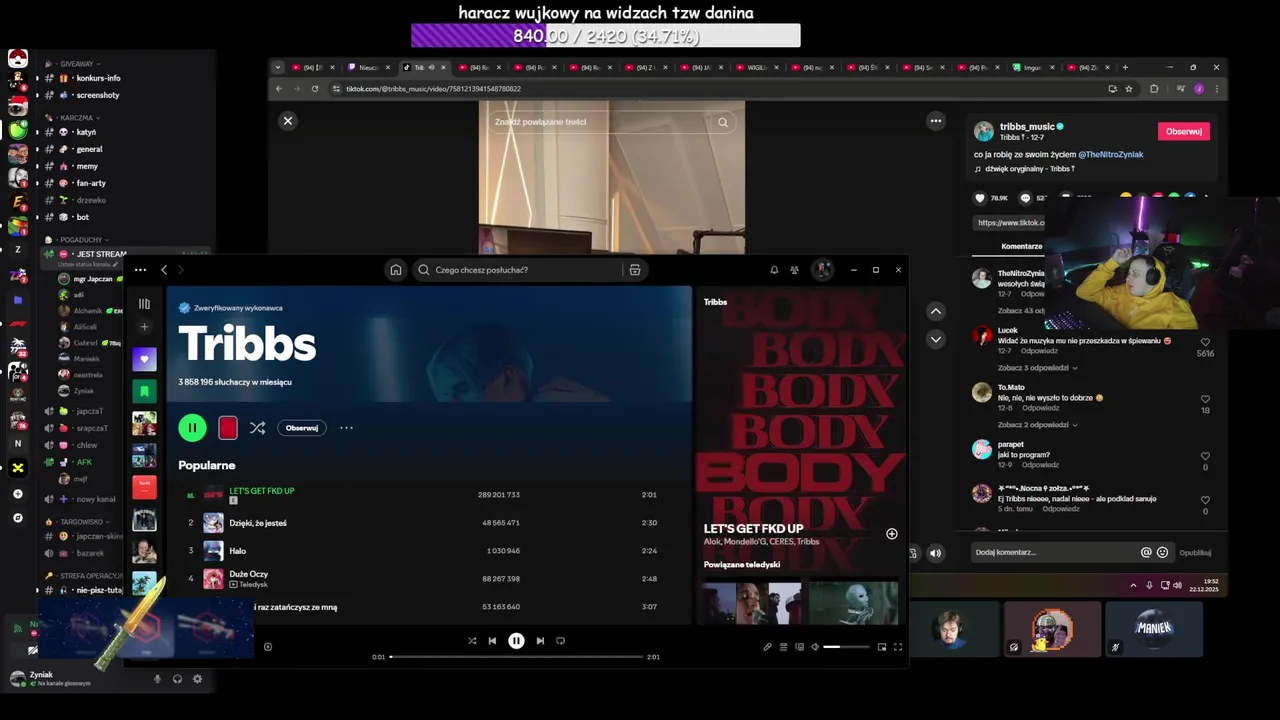The height and width of the screenshot is (720, 1280).
Task: Switch to Komentarze tab
Action: click(1022, 246)
